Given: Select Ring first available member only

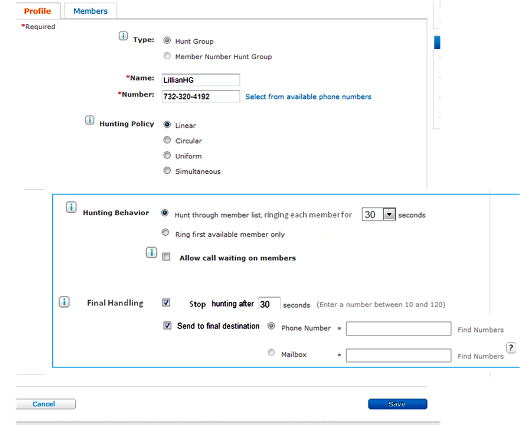Looking at the screenshot, I should (165, 232).
